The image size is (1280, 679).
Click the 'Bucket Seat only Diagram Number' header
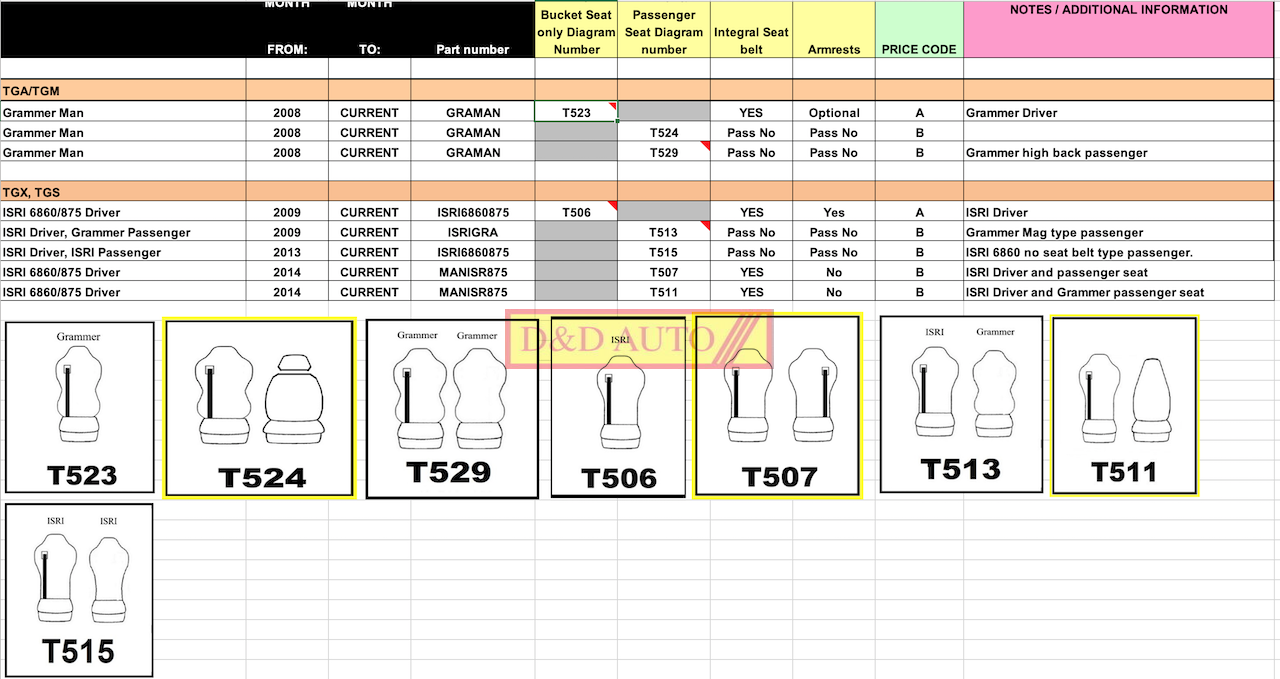(576, 30)
